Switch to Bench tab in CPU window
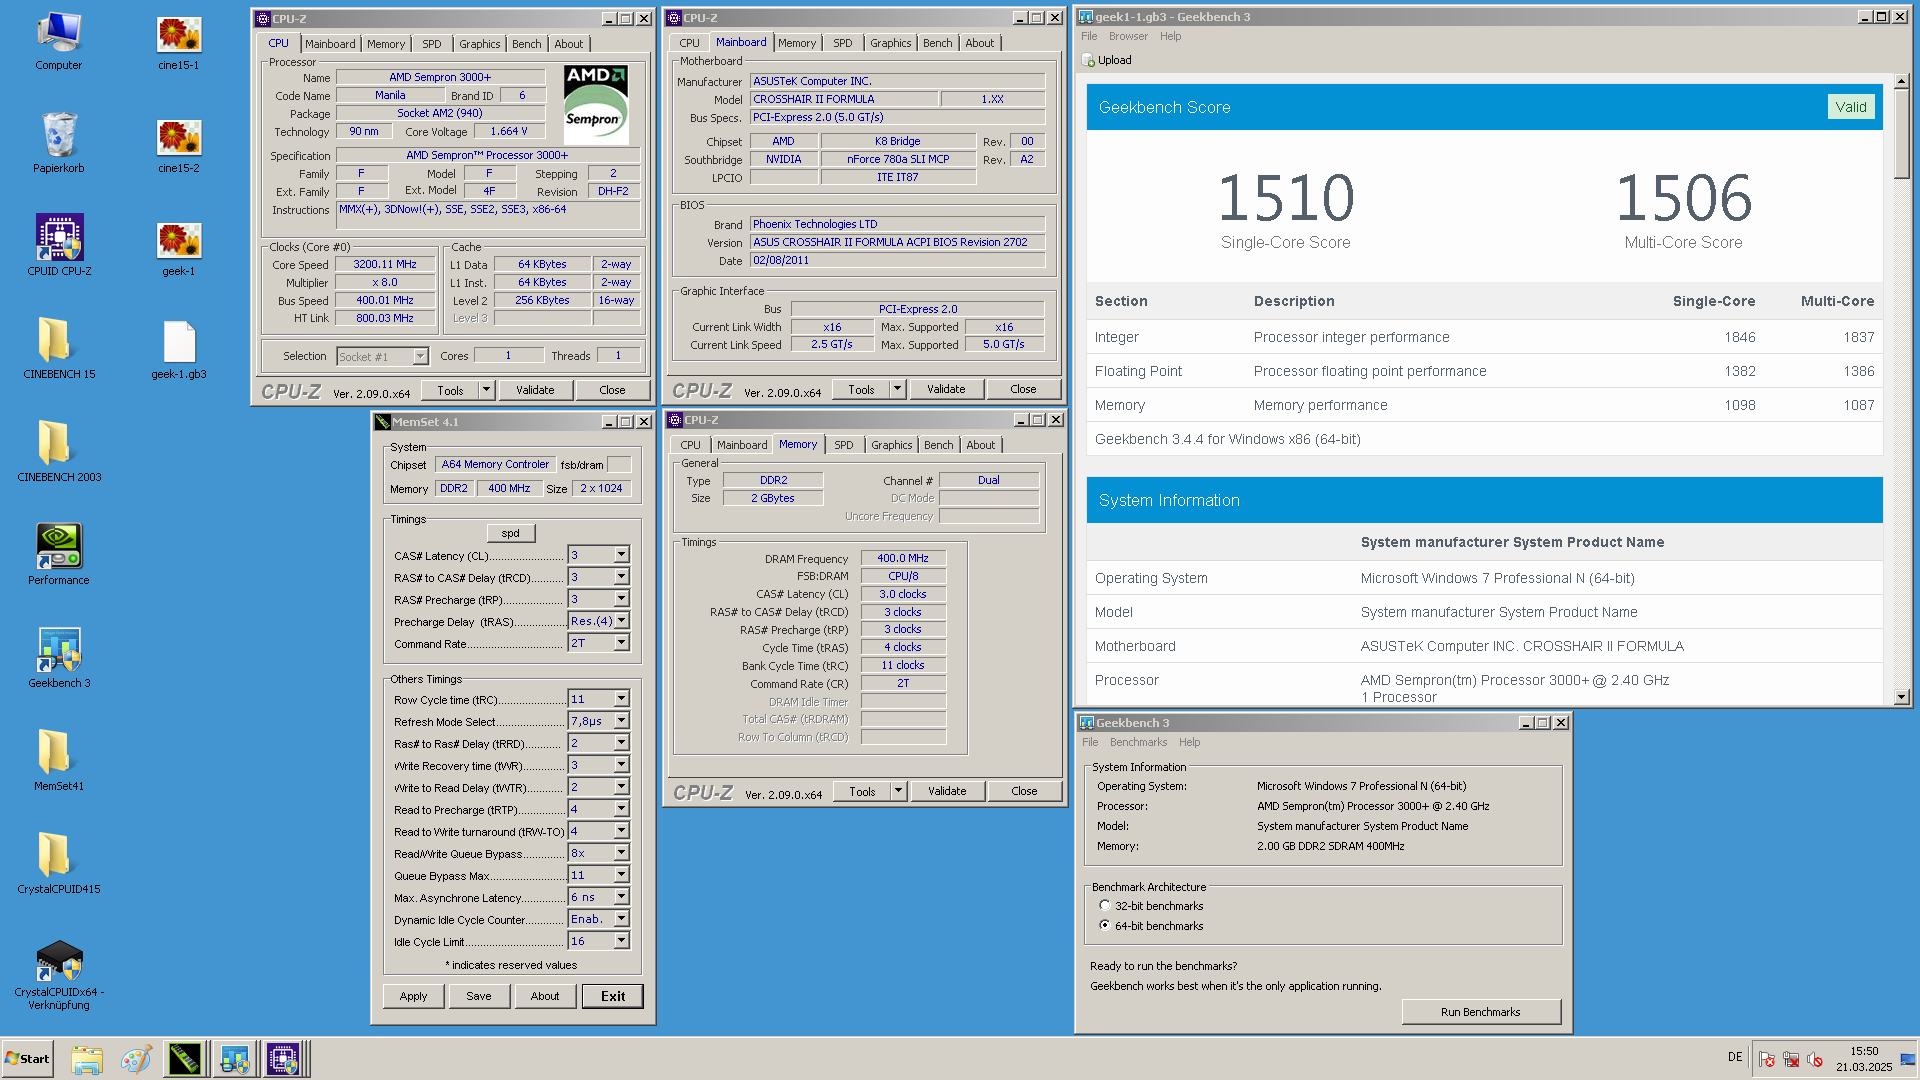The height and width of the screenshot is (1080, 1920). 526,44
